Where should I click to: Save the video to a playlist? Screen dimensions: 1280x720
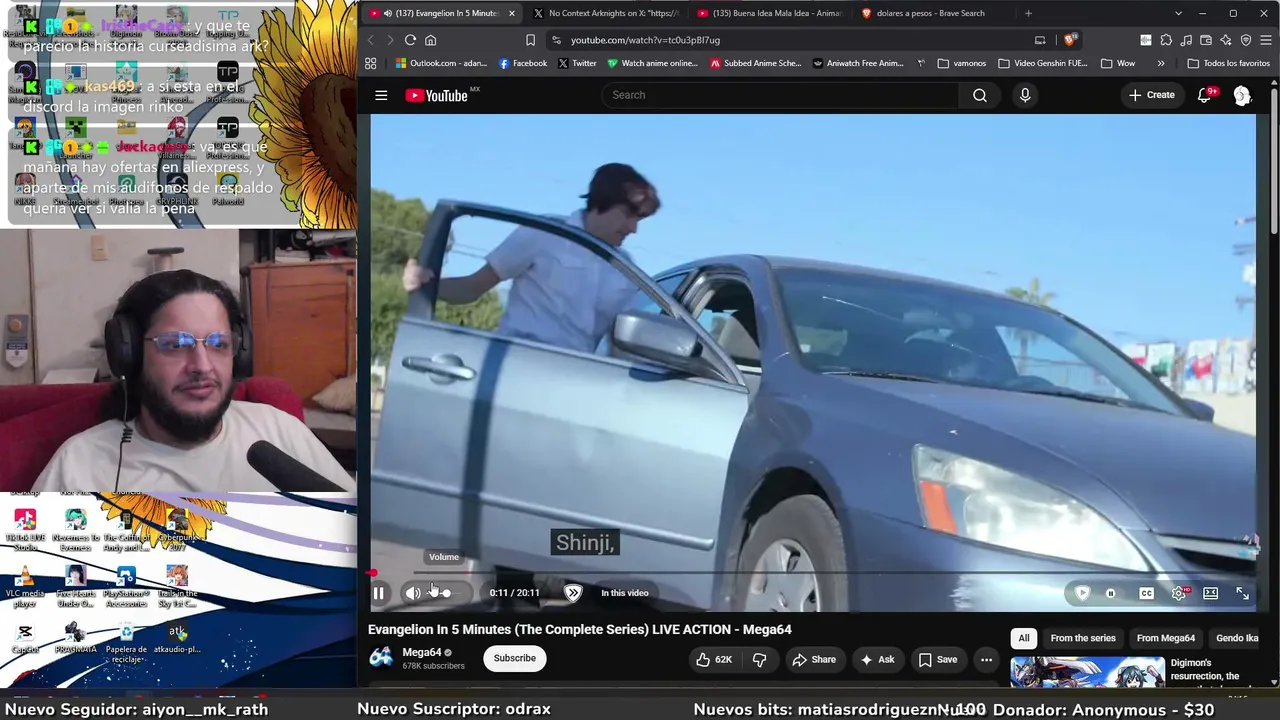[x=938, y=659]
